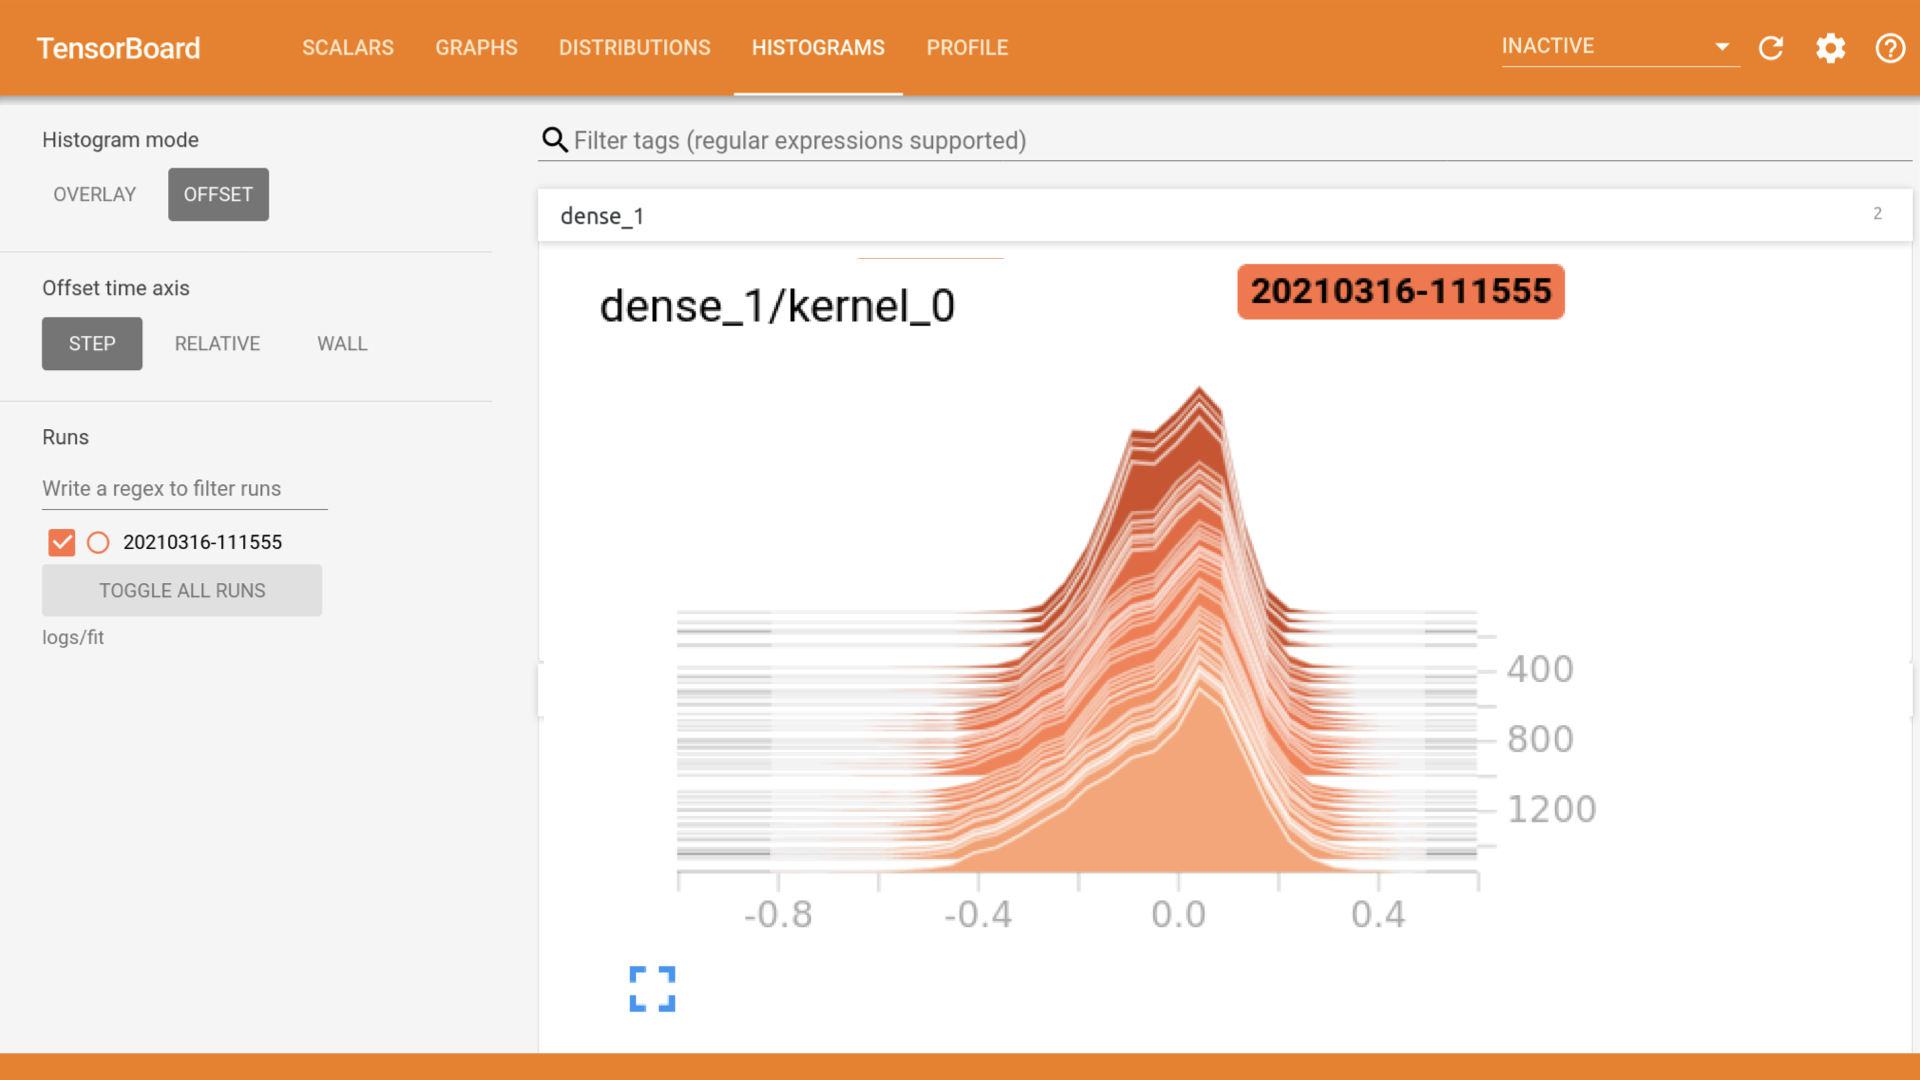
Task: Open the Distributions tab
Action: (634, 48)
